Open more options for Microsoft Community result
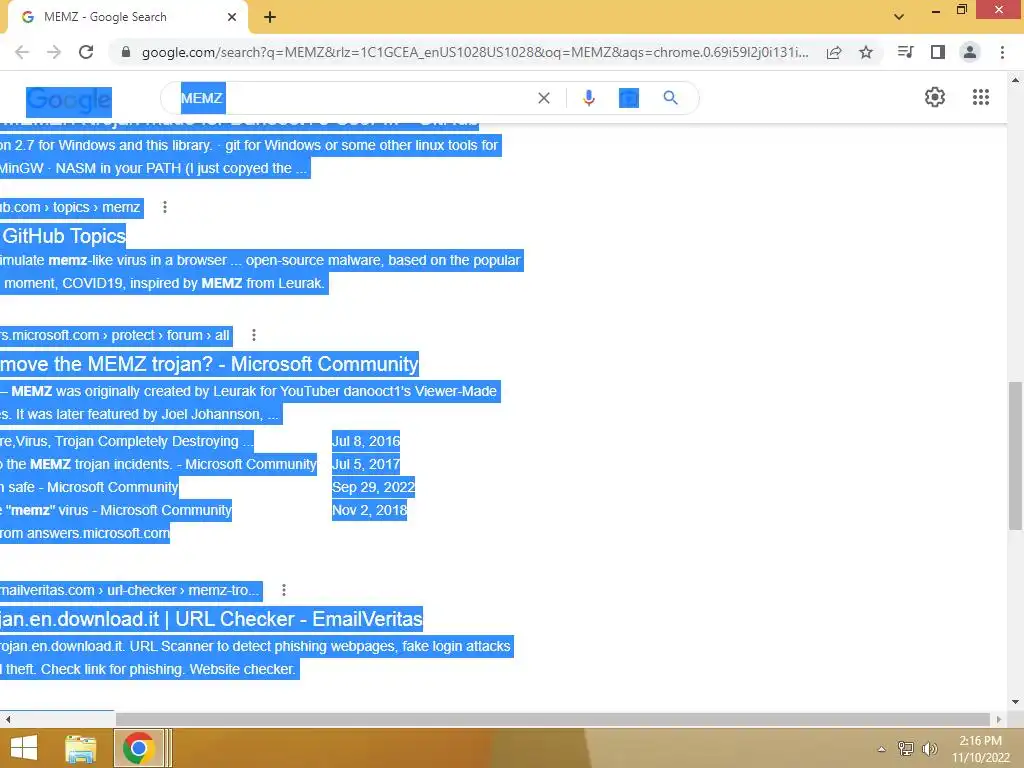1024x768 pixels. [x=254, y=335]
